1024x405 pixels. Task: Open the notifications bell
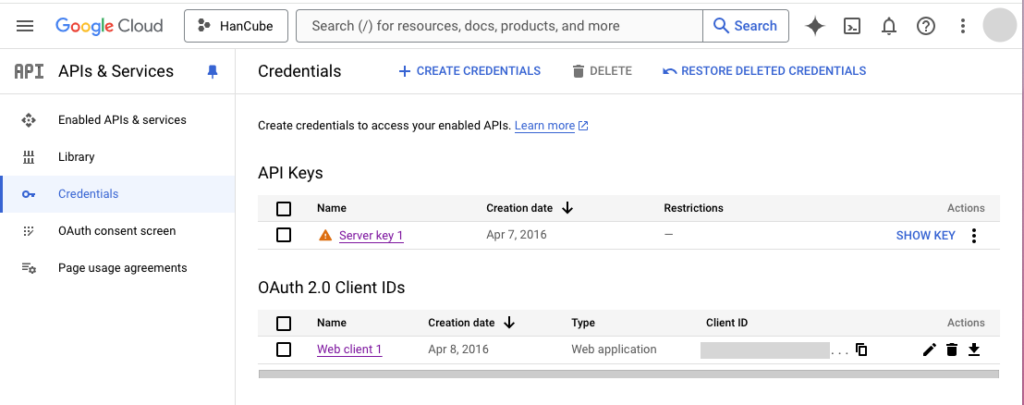[889, 26]
